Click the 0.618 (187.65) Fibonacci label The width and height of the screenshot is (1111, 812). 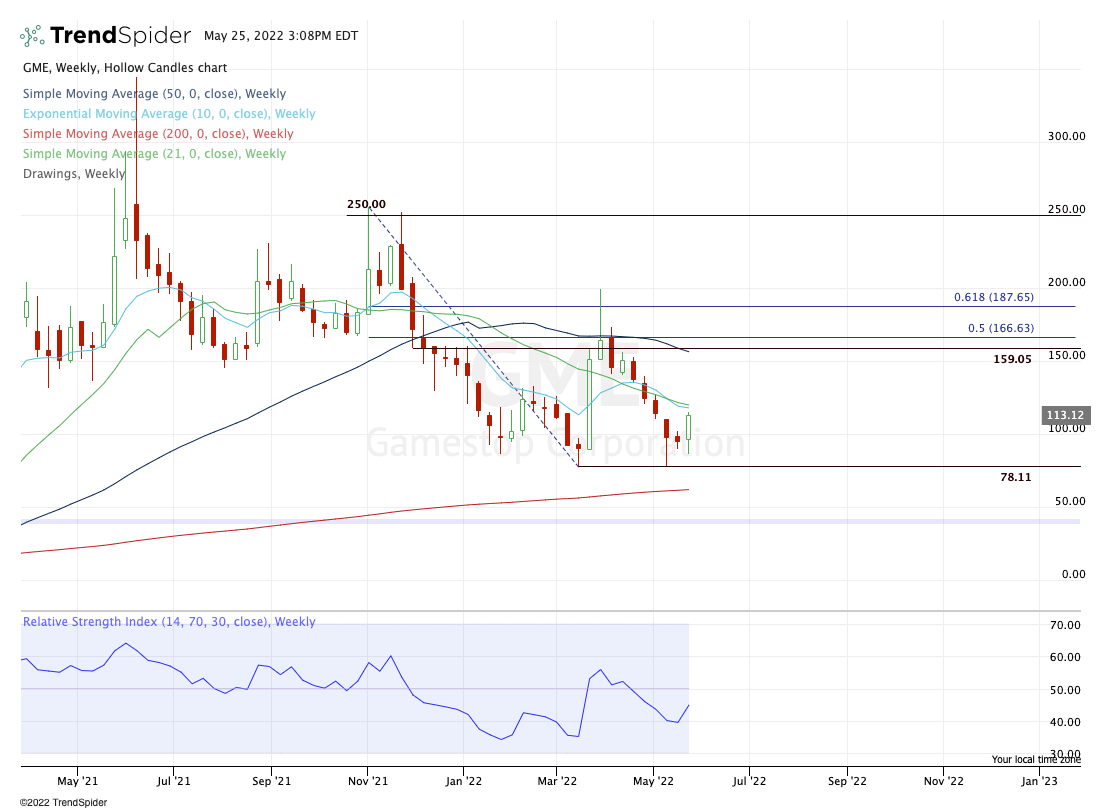pyautogui.click(x=994, y=297)
